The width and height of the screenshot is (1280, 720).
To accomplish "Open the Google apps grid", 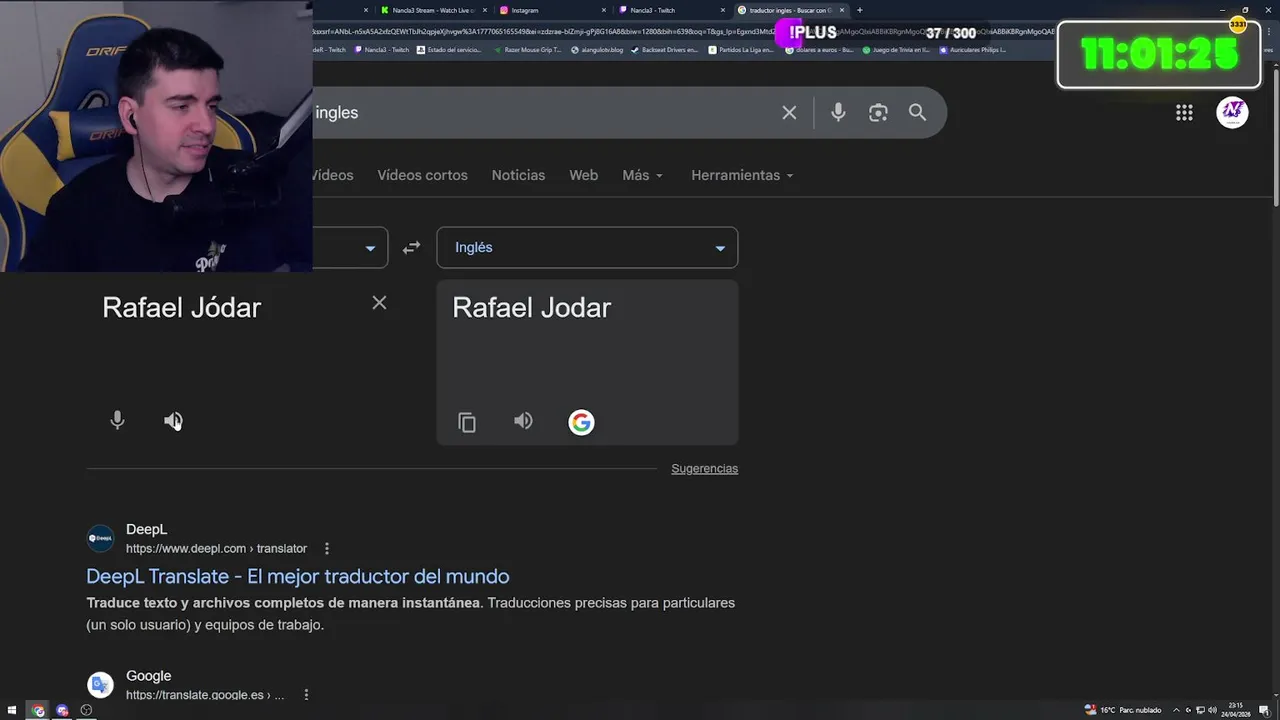I will (1184, 113).
